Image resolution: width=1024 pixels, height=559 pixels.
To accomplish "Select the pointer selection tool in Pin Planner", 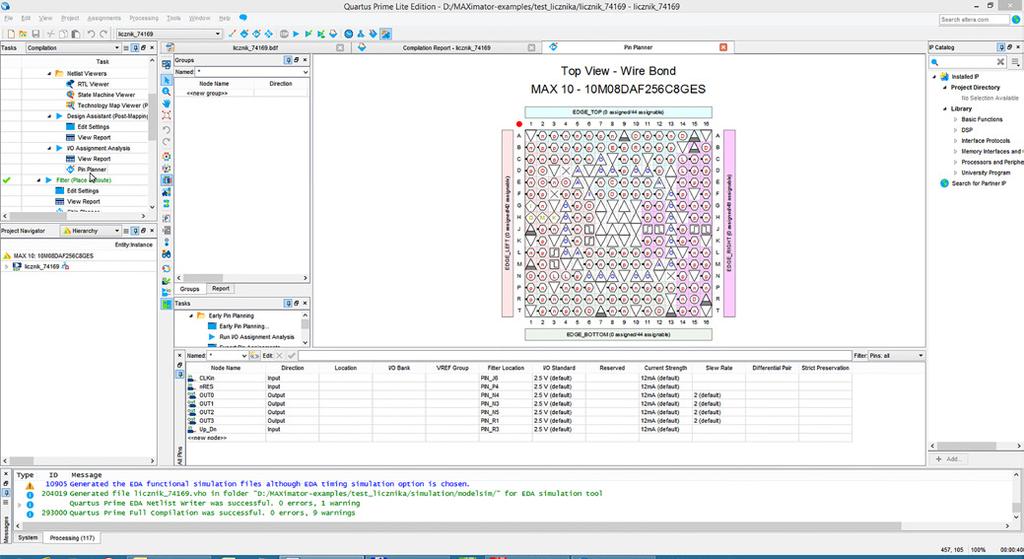I will point(167,80).
